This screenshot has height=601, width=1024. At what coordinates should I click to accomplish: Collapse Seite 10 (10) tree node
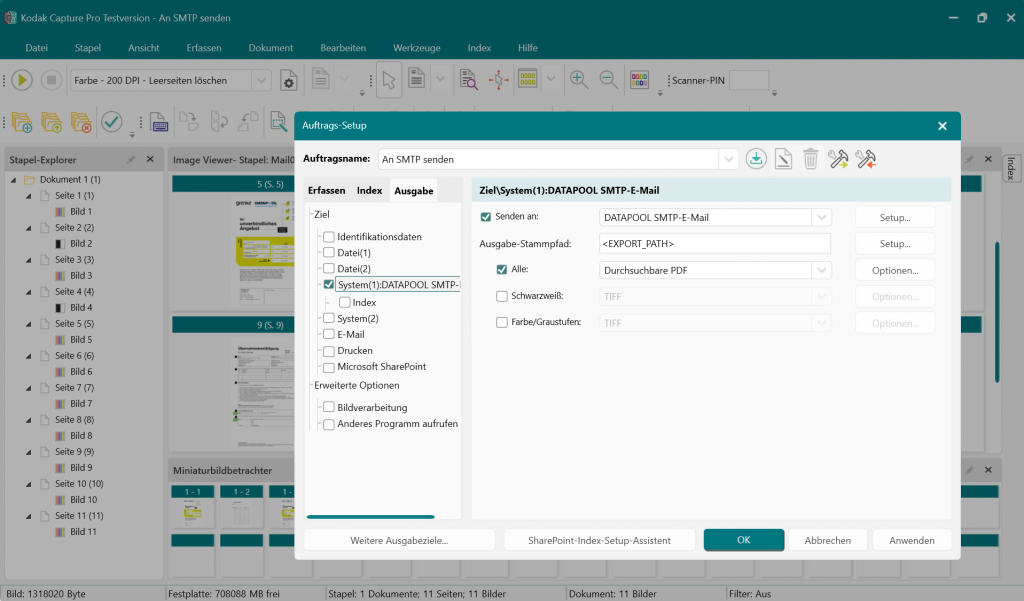coord(29,484)
